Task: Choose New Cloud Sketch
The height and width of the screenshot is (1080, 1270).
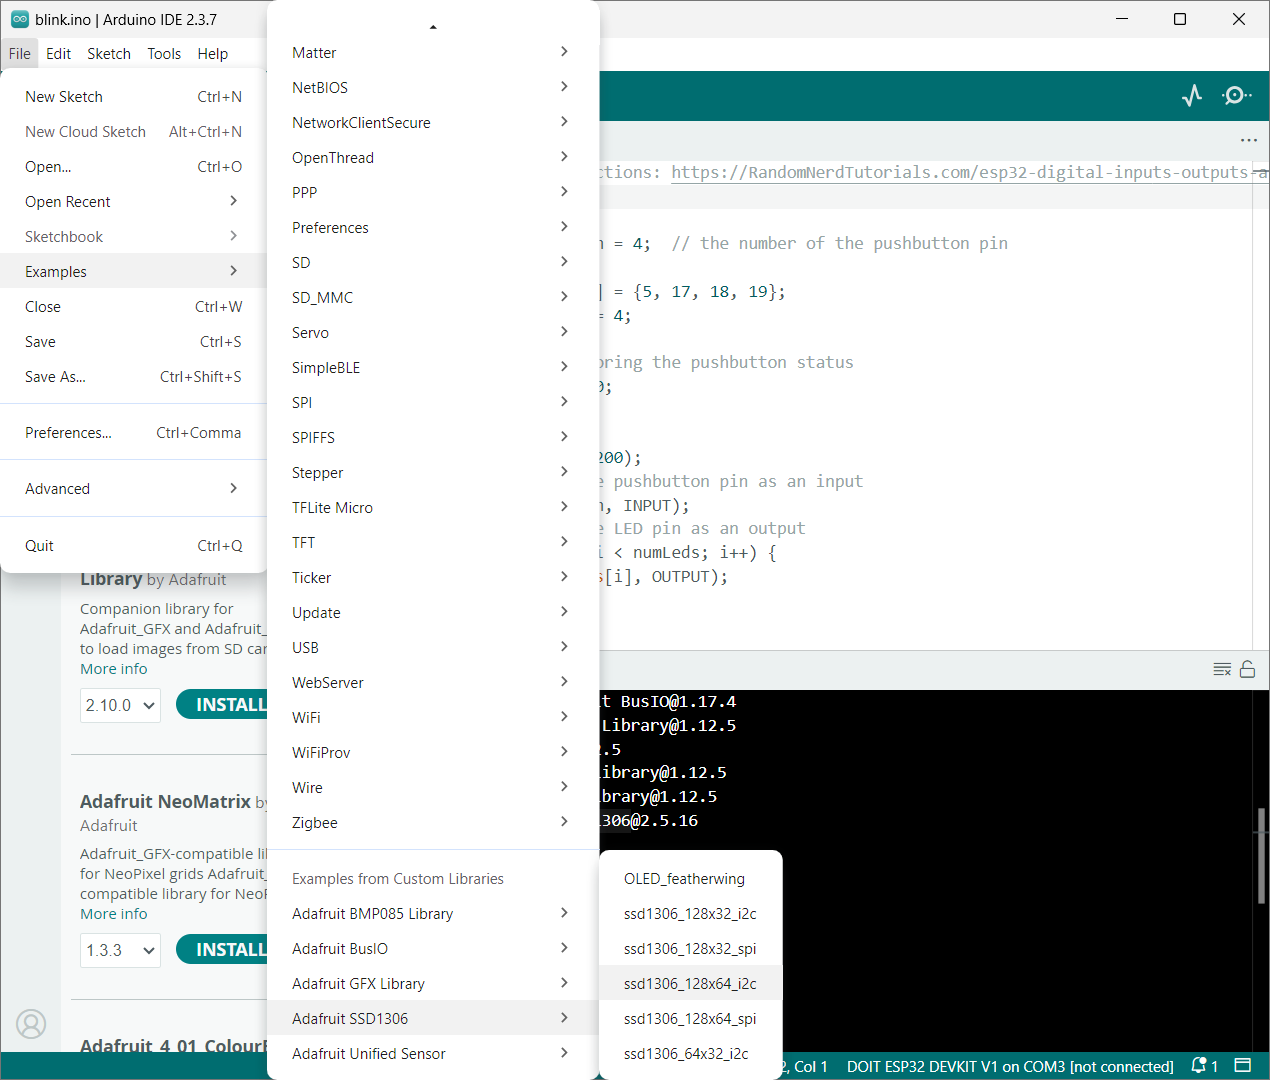Action: pos(134,132)
